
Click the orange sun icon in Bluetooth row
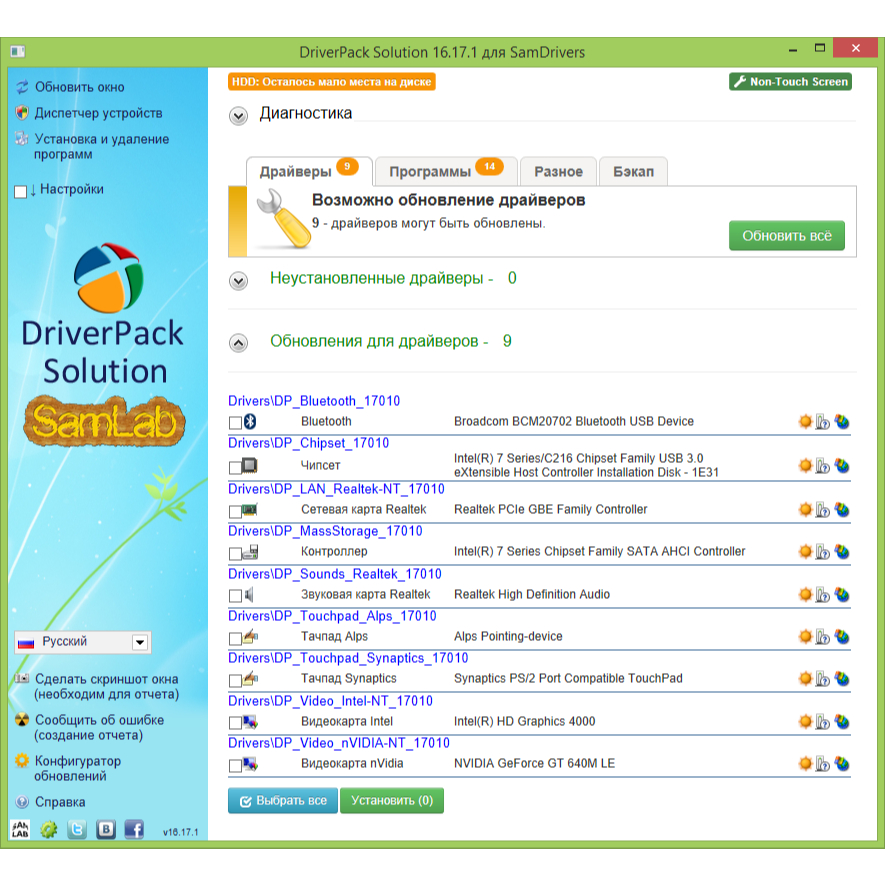805,422
